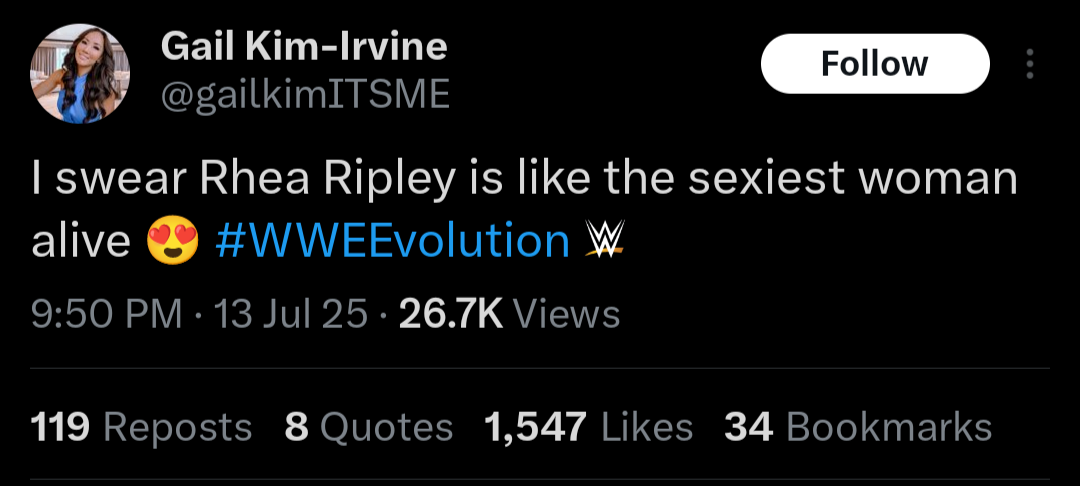Show the 8 Quotes list
This screenshot has width=1080, height=486.
coord(368,427)
